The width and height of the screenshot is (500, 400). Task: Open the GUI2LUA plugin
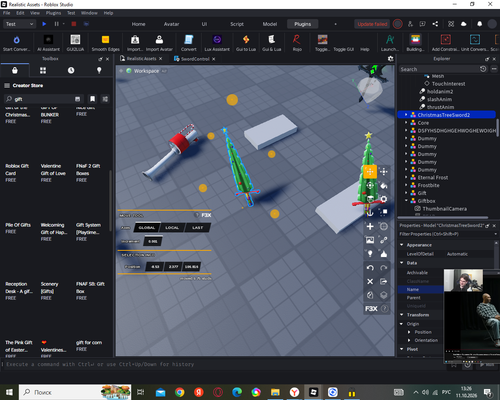click(75, 43)
